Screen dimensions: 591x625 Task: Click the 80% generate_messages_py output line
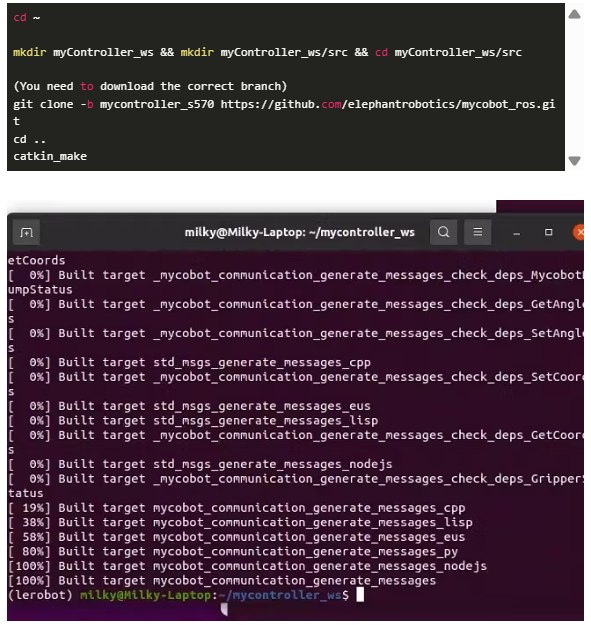click(x=233, y=551)
